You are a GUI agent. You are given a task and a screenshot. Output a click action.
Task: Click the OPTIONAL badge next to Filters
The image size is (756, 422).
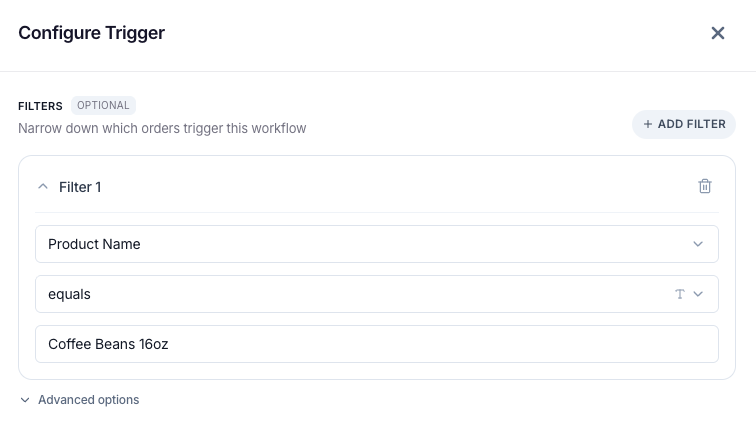pos(103,106)
